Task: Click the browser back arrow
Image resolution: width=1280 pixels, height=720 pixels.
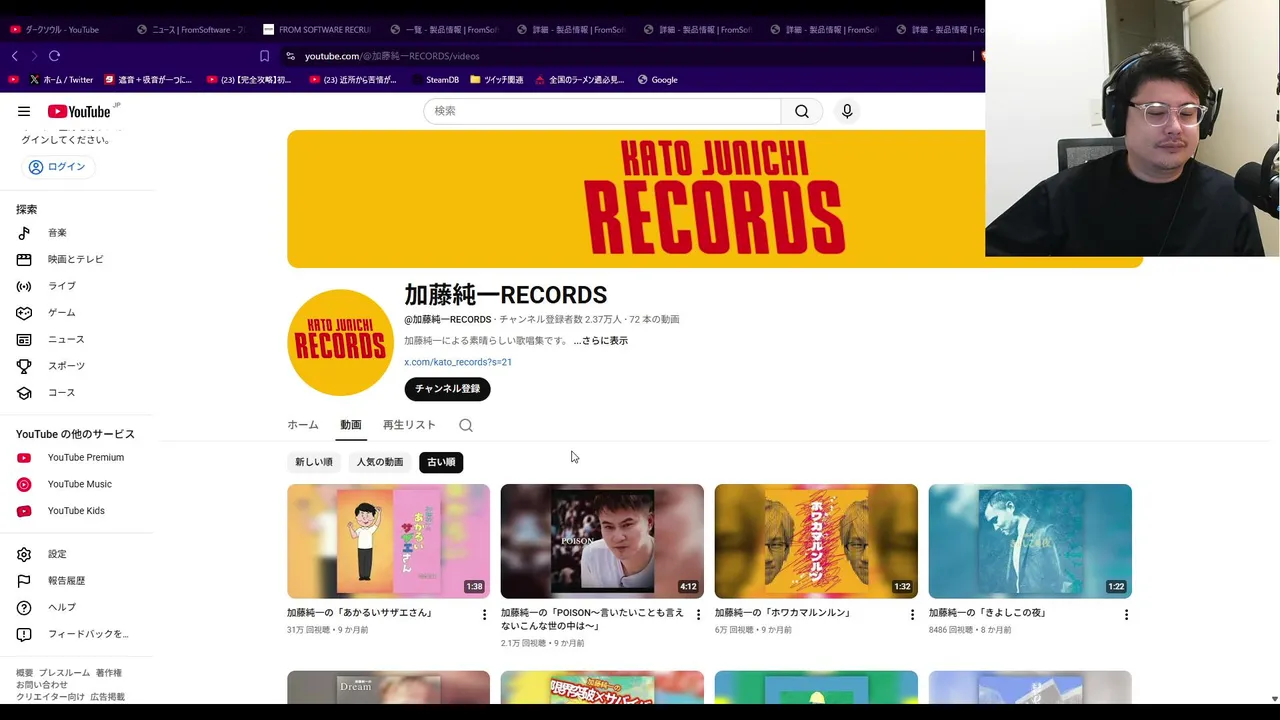Action: (14, 56)
